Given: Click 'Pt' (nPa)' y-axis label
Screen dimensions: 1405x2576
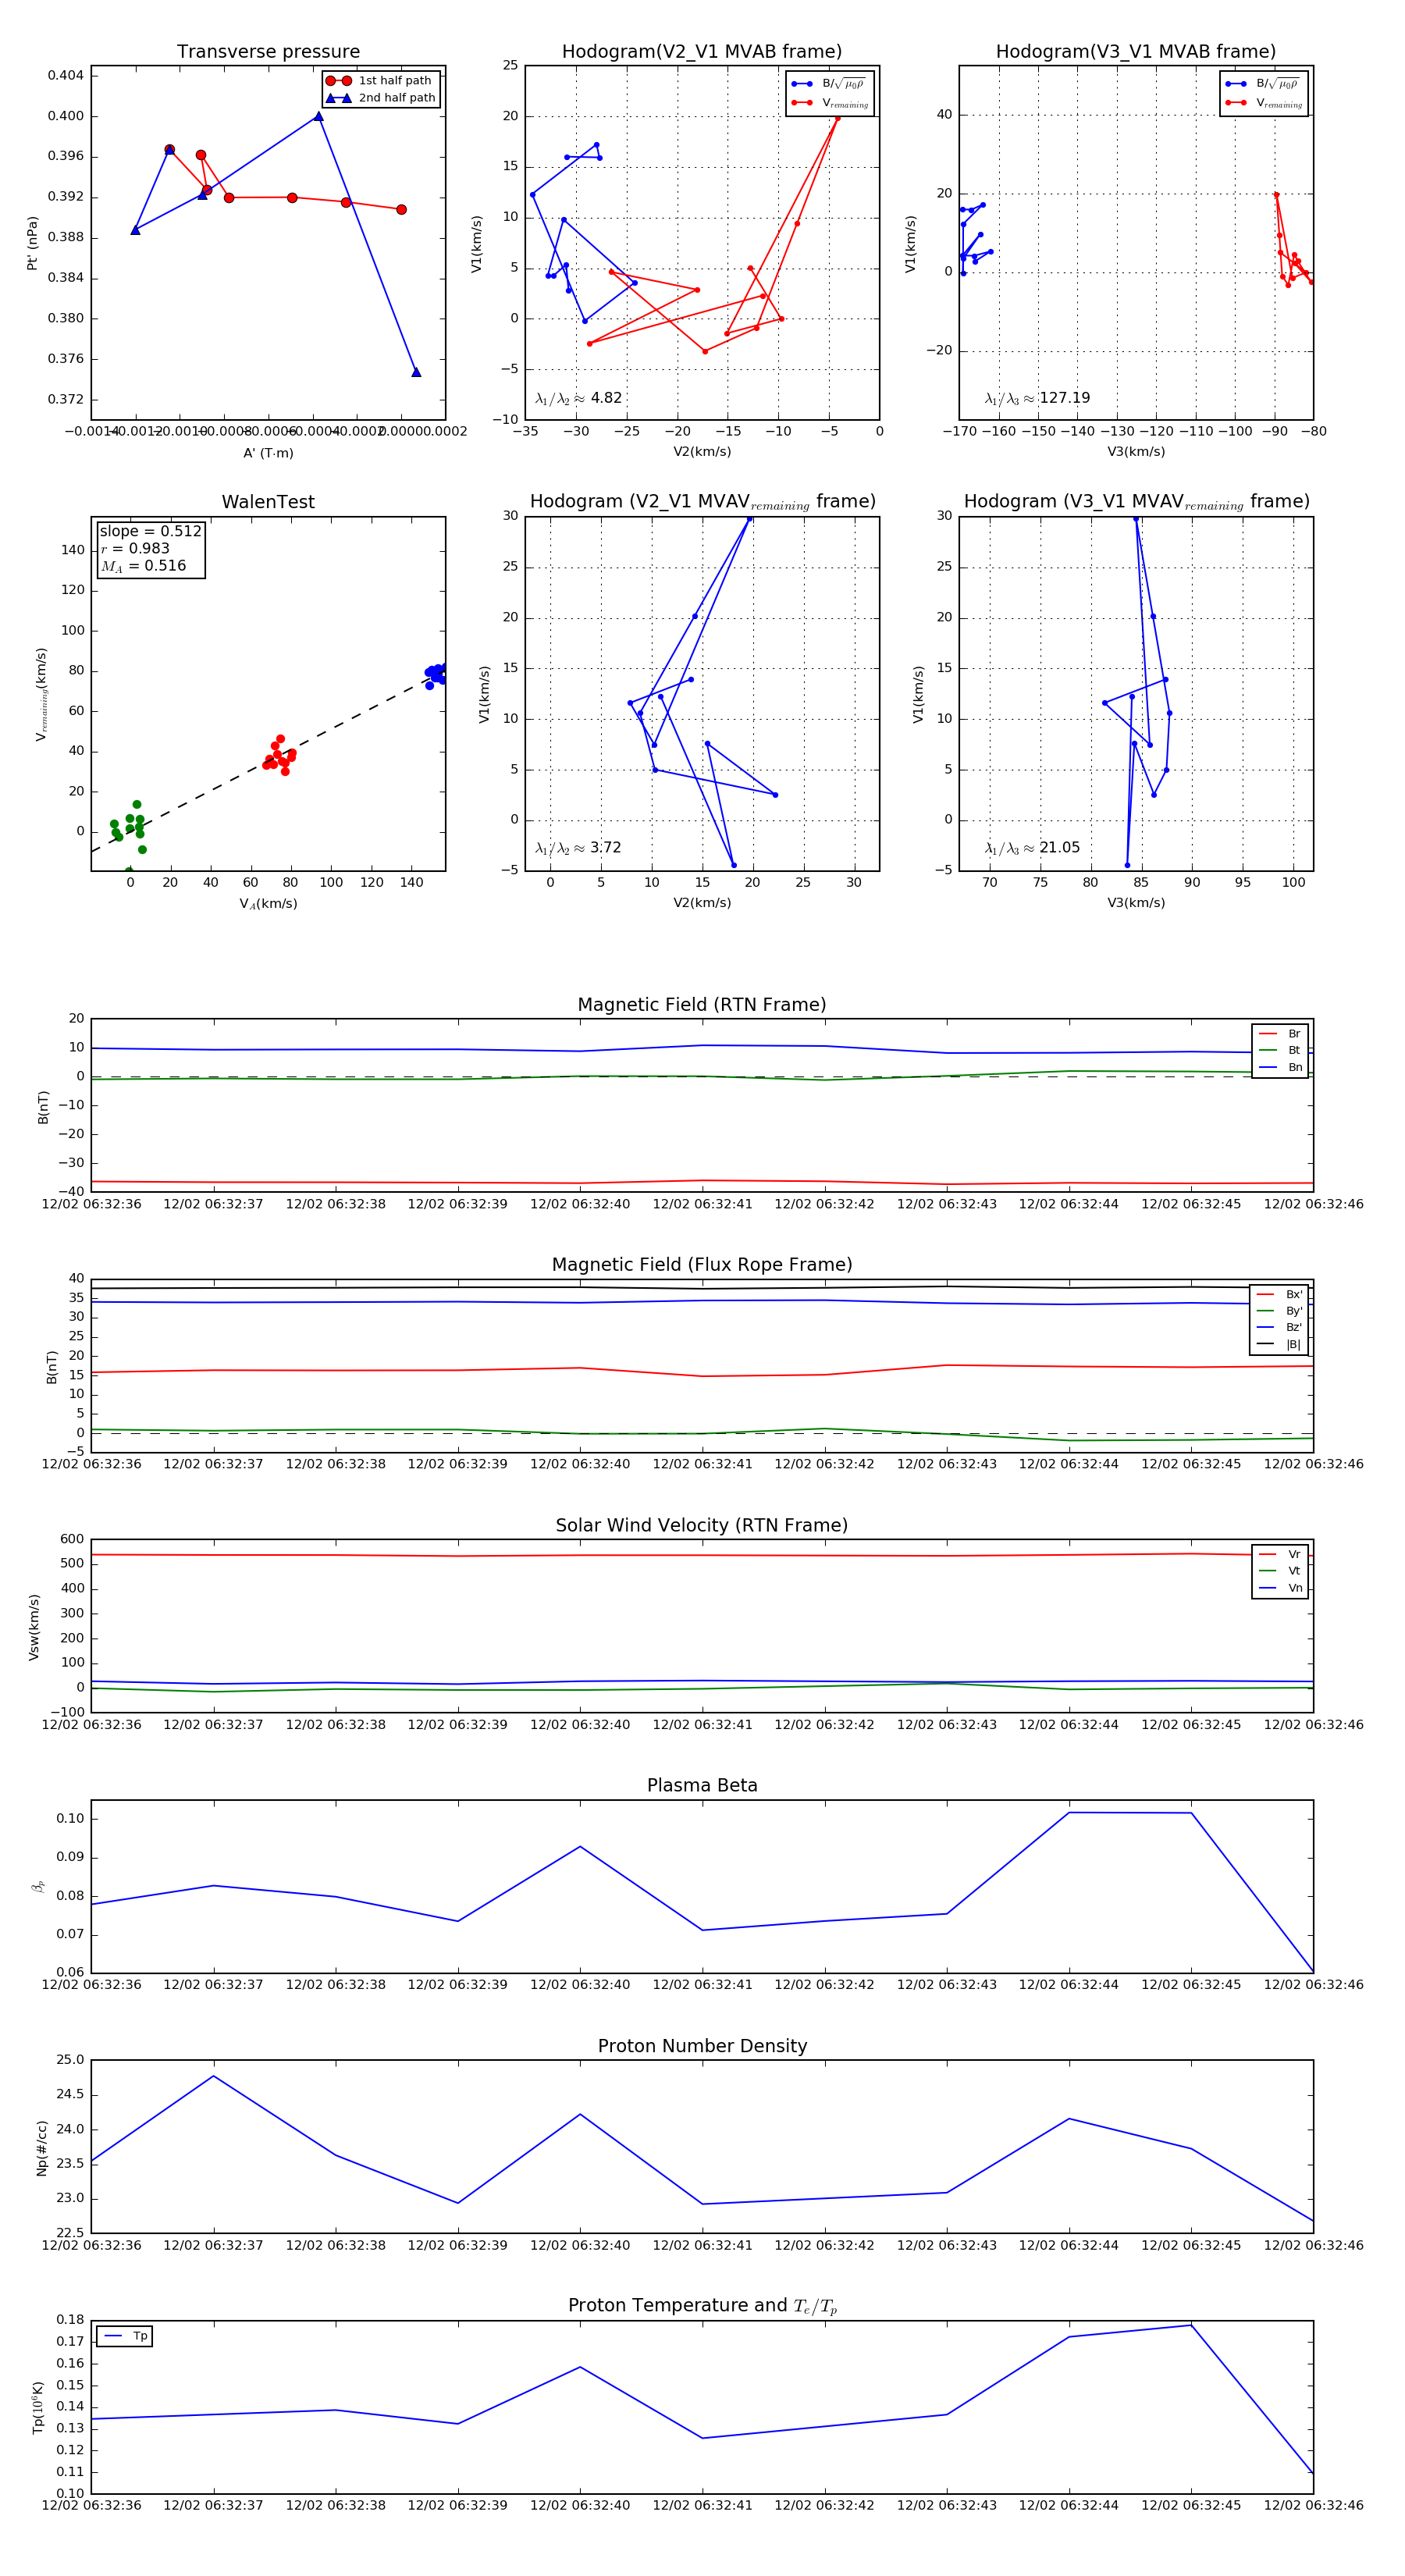Looking at the screenshot, I should point(32,243).
